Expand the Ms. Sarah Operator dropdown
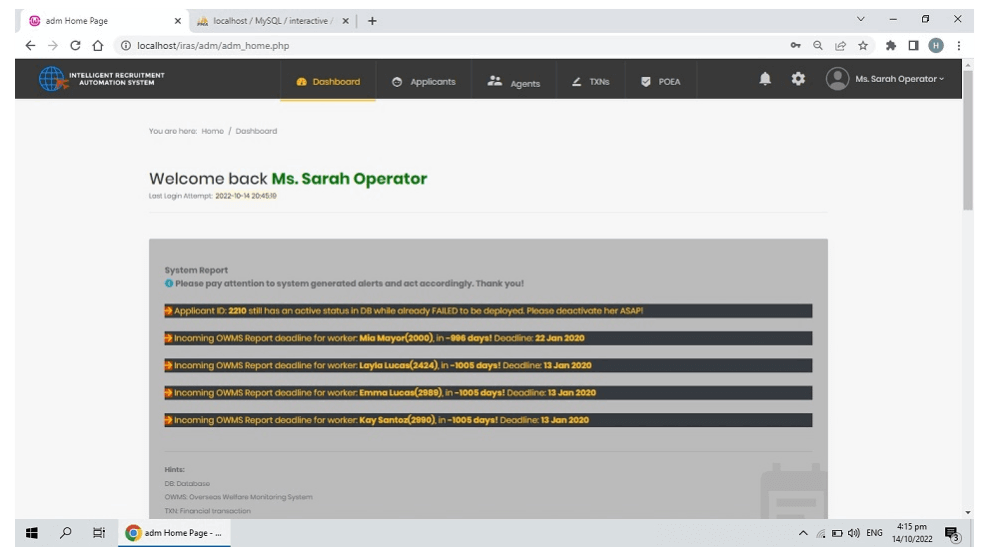990x555 pixels. (899, 79)
